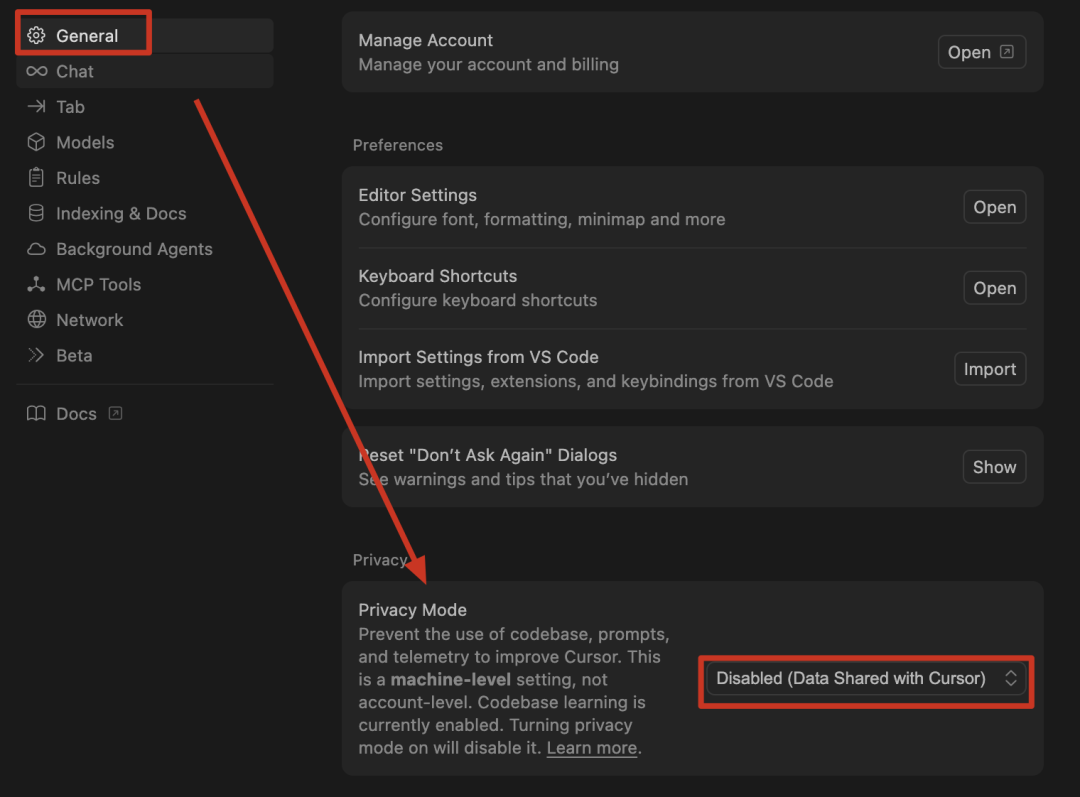This screenshot has height=797, width=1080.
Task: Click 'Configure font, formatting, minimap and more' text
Action: pyautogui.click(x=541, y=219)
